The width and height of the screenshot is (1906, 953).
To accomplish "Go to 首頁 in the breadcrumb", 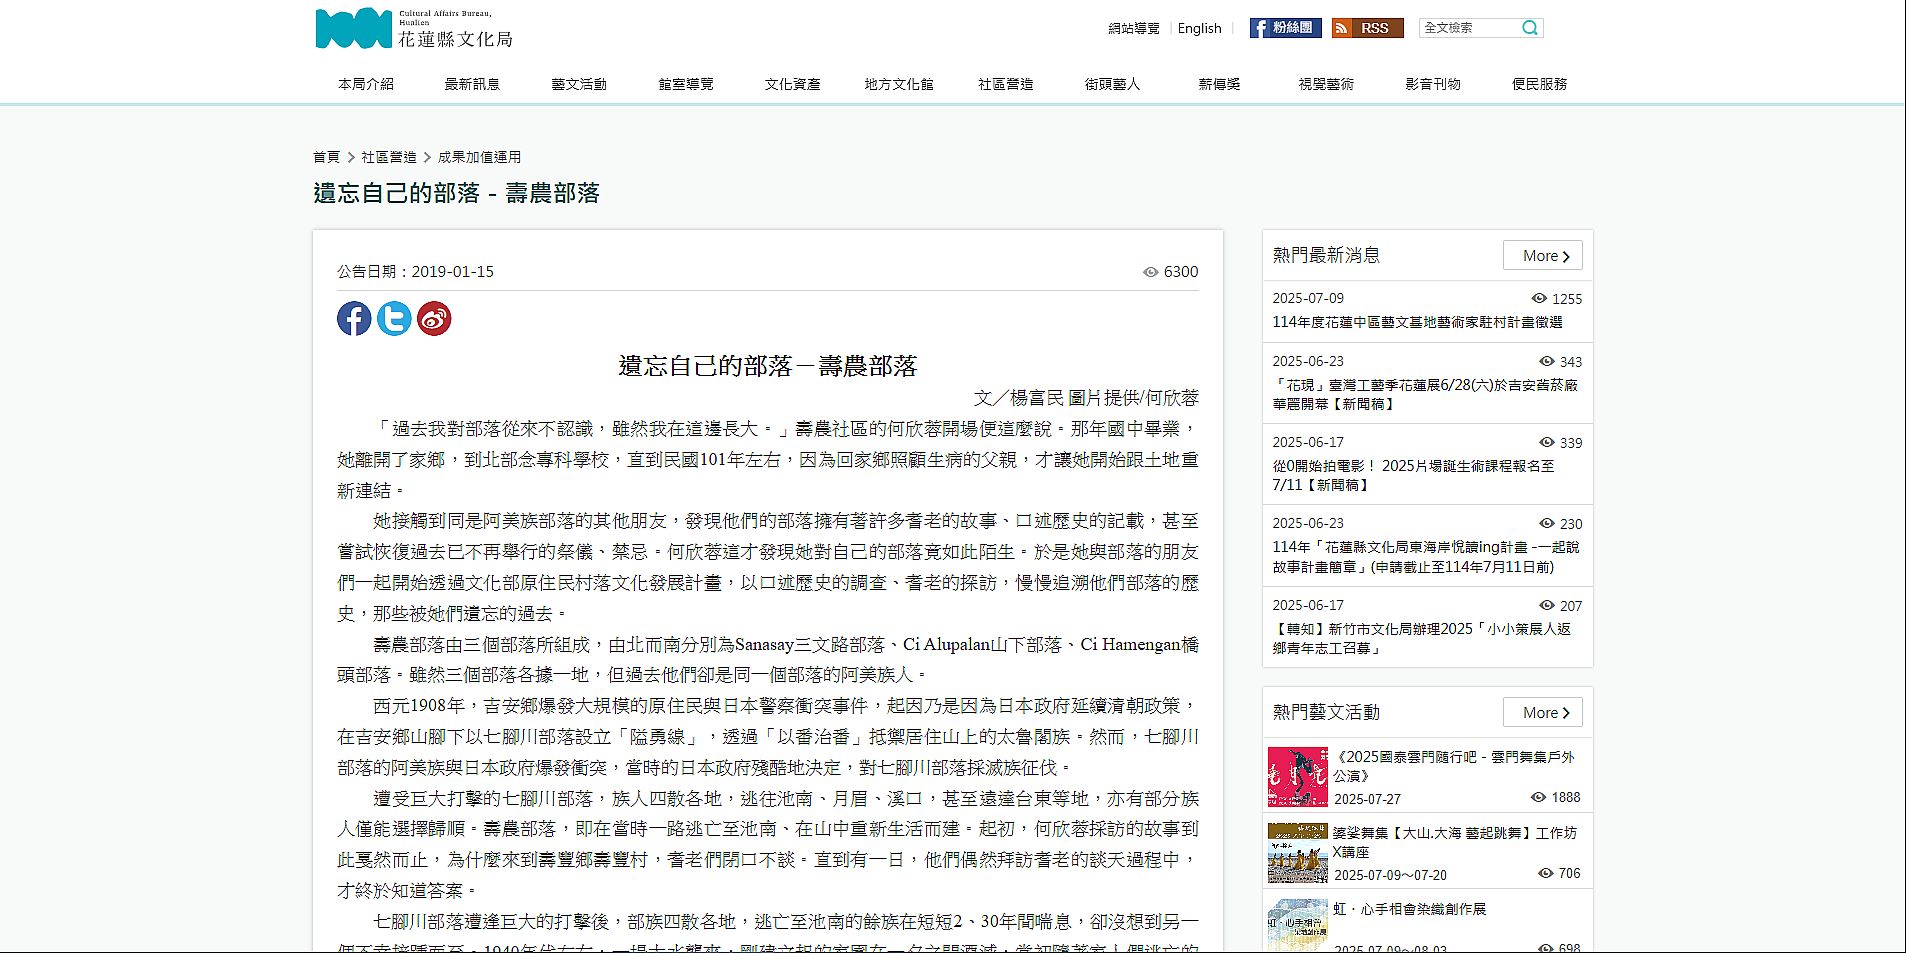I will point(326,157).
